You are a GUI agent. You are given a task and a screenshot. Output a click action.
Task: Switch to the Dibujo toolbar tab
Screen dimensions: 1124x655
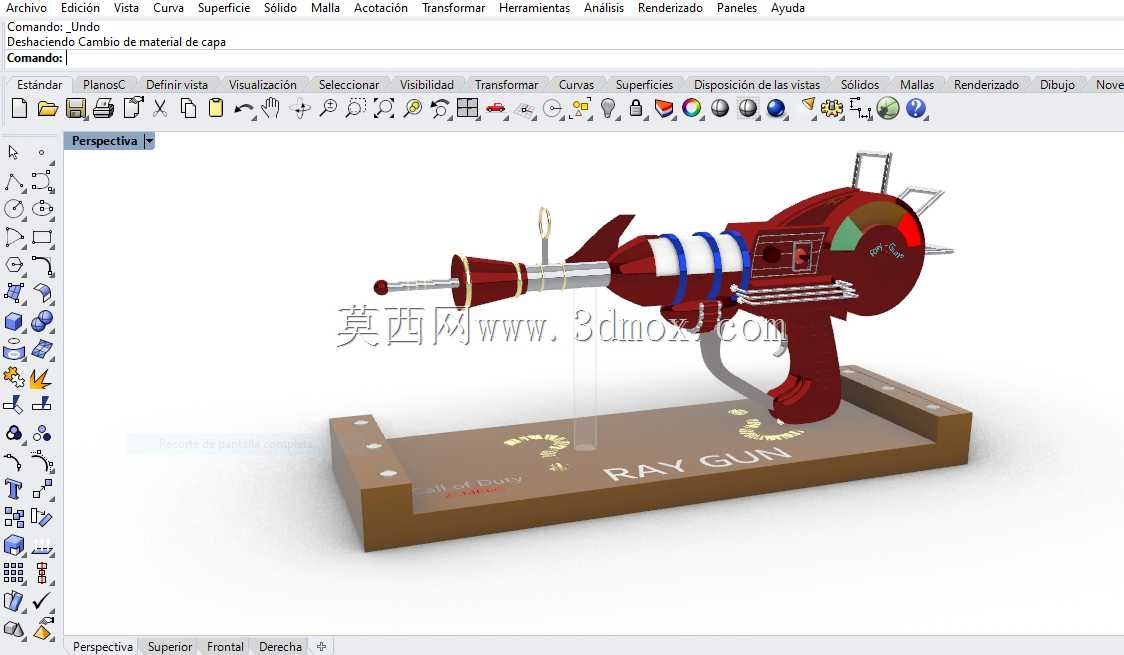coord(1057,85)
